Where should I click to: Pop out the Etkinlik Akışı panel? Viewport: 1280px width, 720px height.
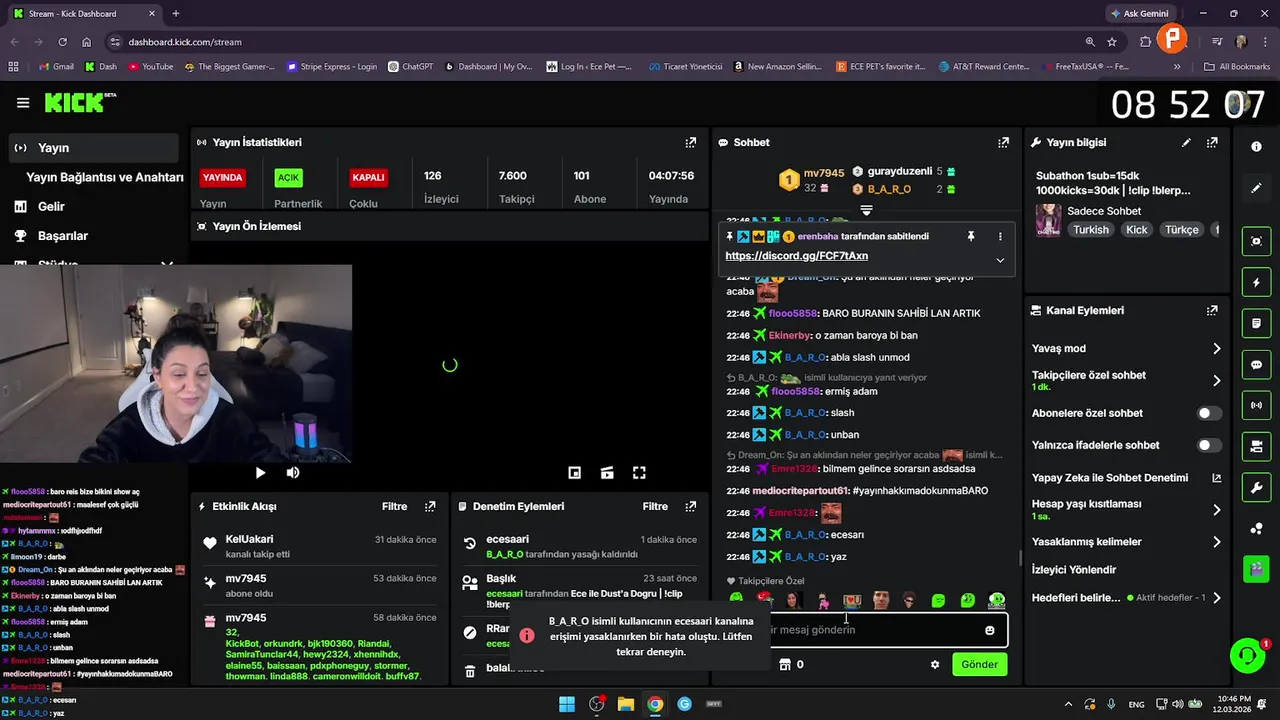[430, 507]
